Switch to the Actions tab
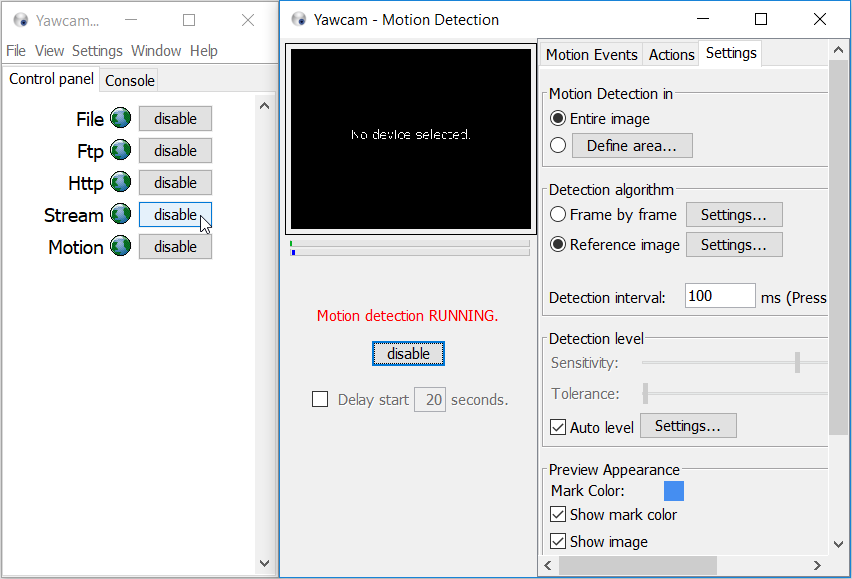The height and width of the screenshot is (579, 852). 672,55
